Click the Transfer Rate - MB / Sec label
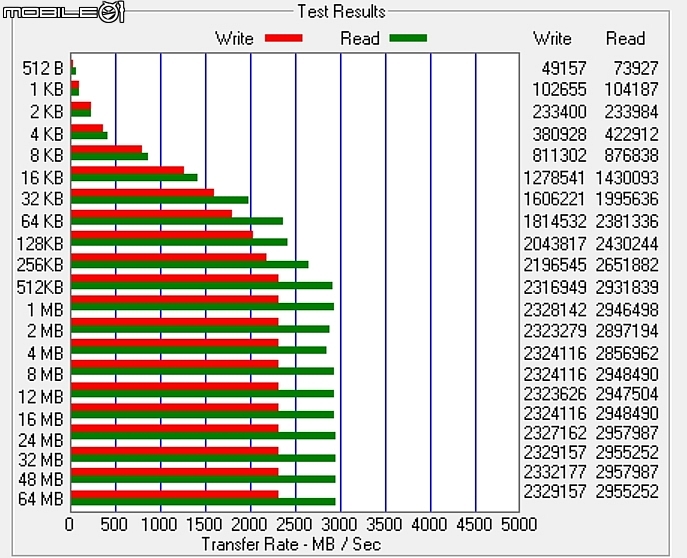This screenshot has height=558, width=687. coord(291,544)
